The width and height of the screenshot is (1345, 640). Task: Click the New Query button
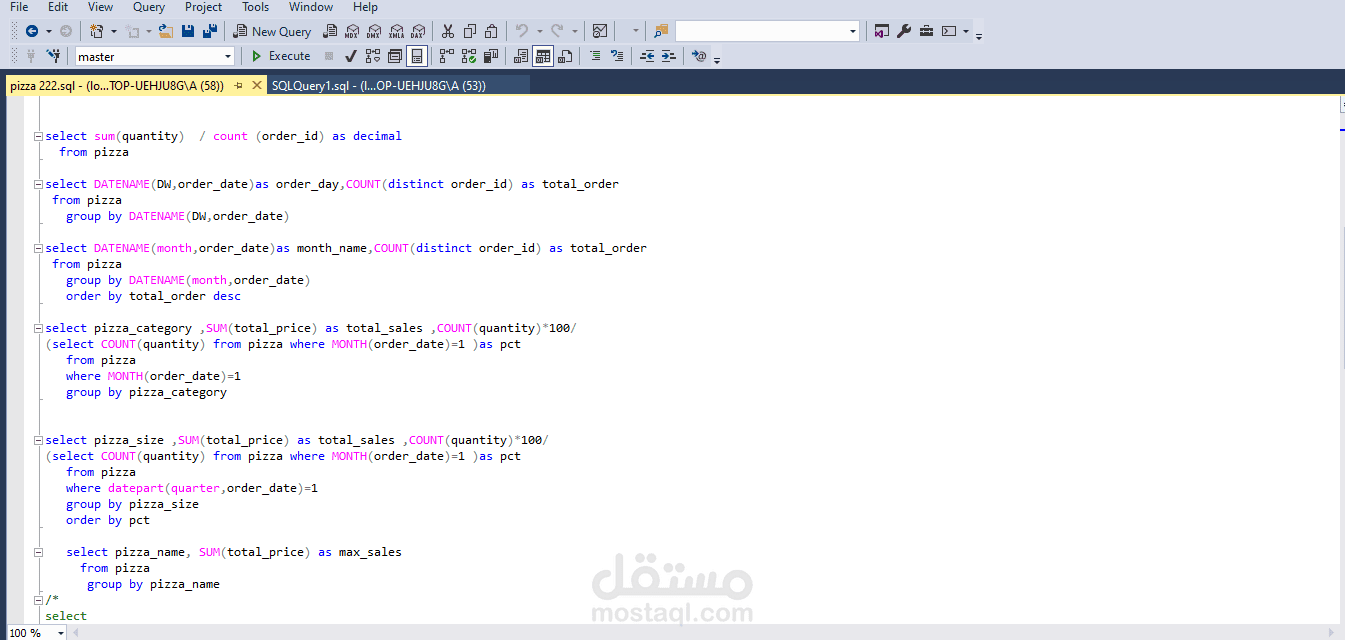(272, 31)
